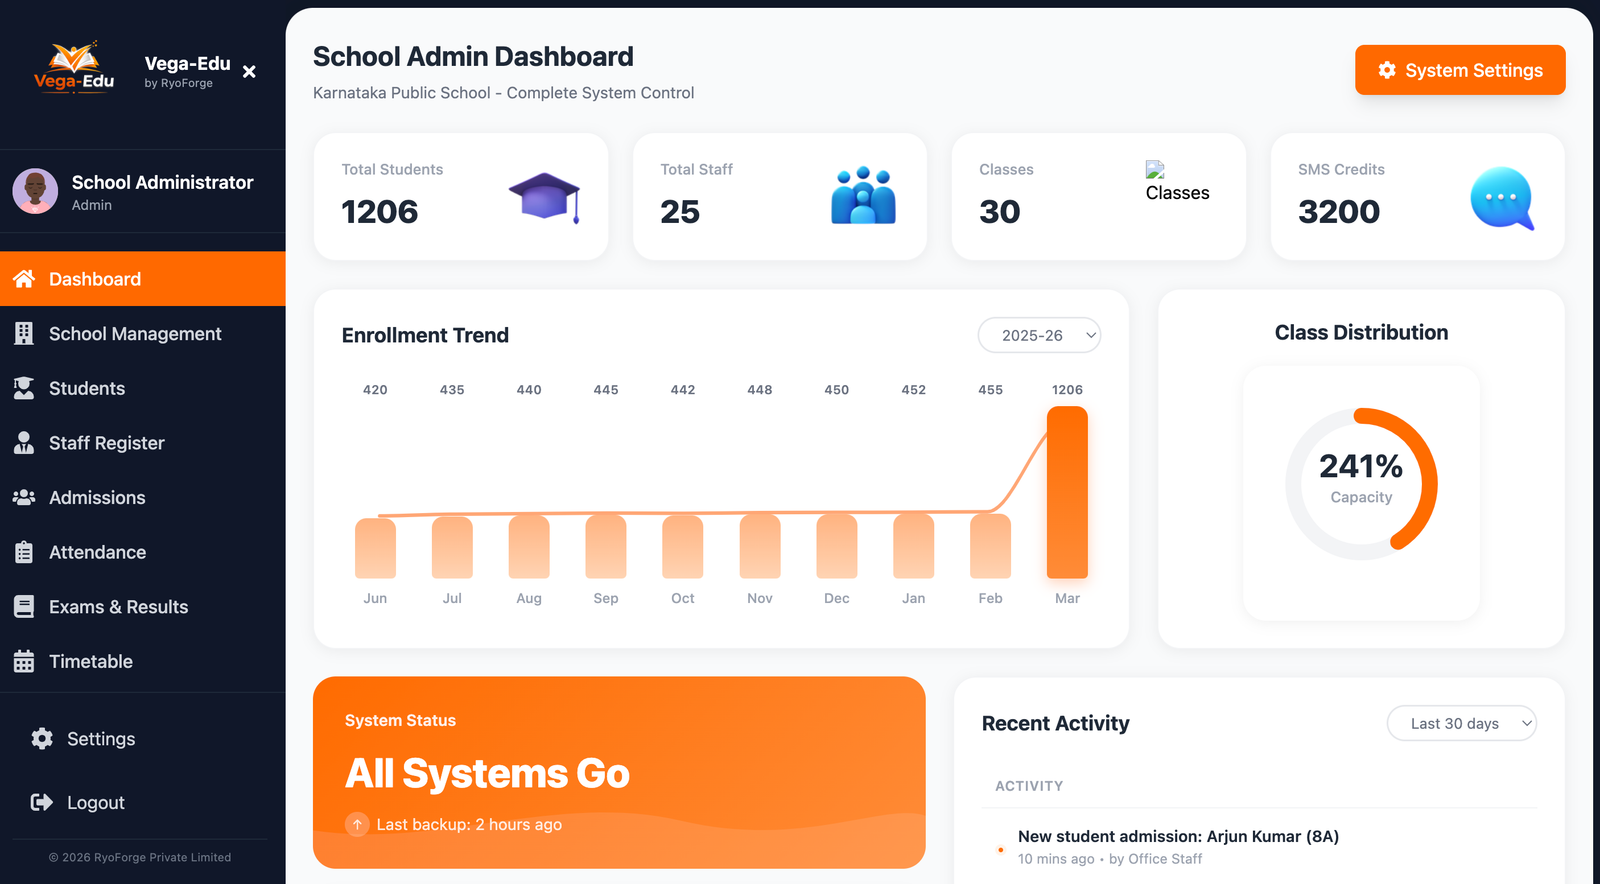Screen dimensions: 1600x884
Task: Click the Logout link text
Action: pos(96,803)
